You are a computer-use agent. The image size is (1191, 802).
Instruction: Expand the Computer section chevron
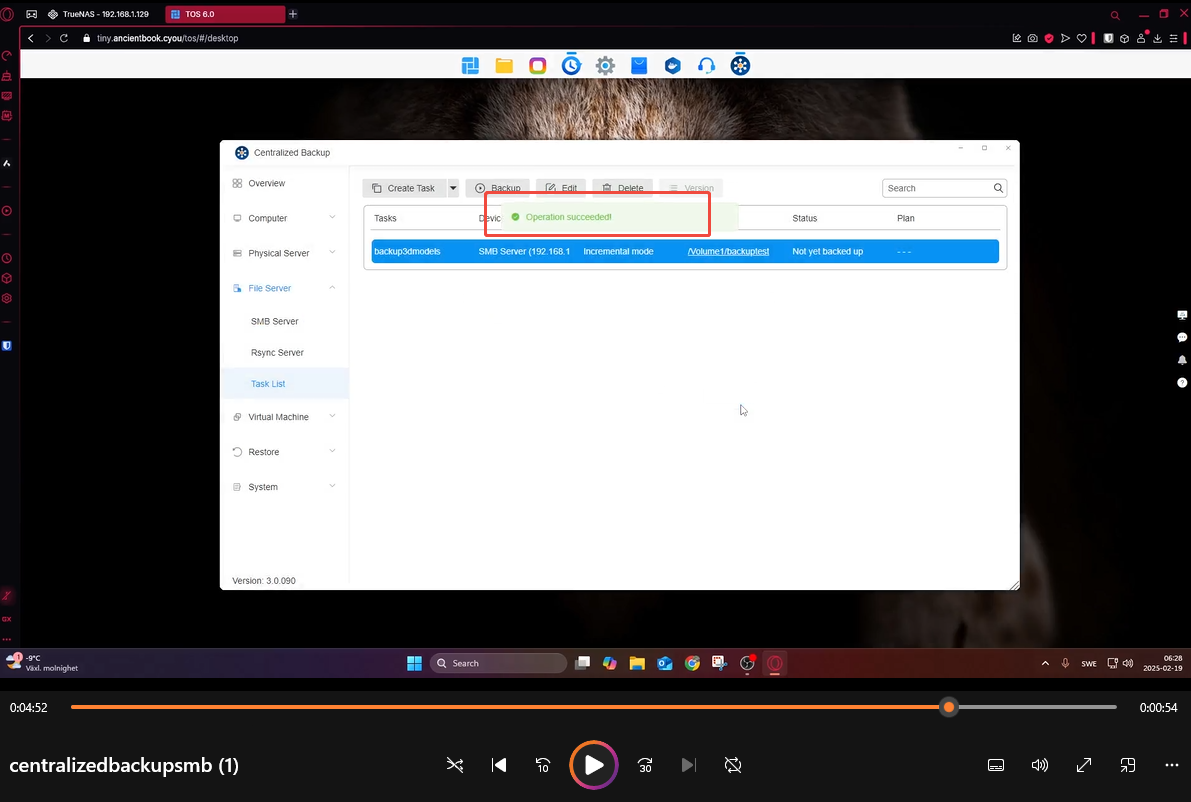332,217
